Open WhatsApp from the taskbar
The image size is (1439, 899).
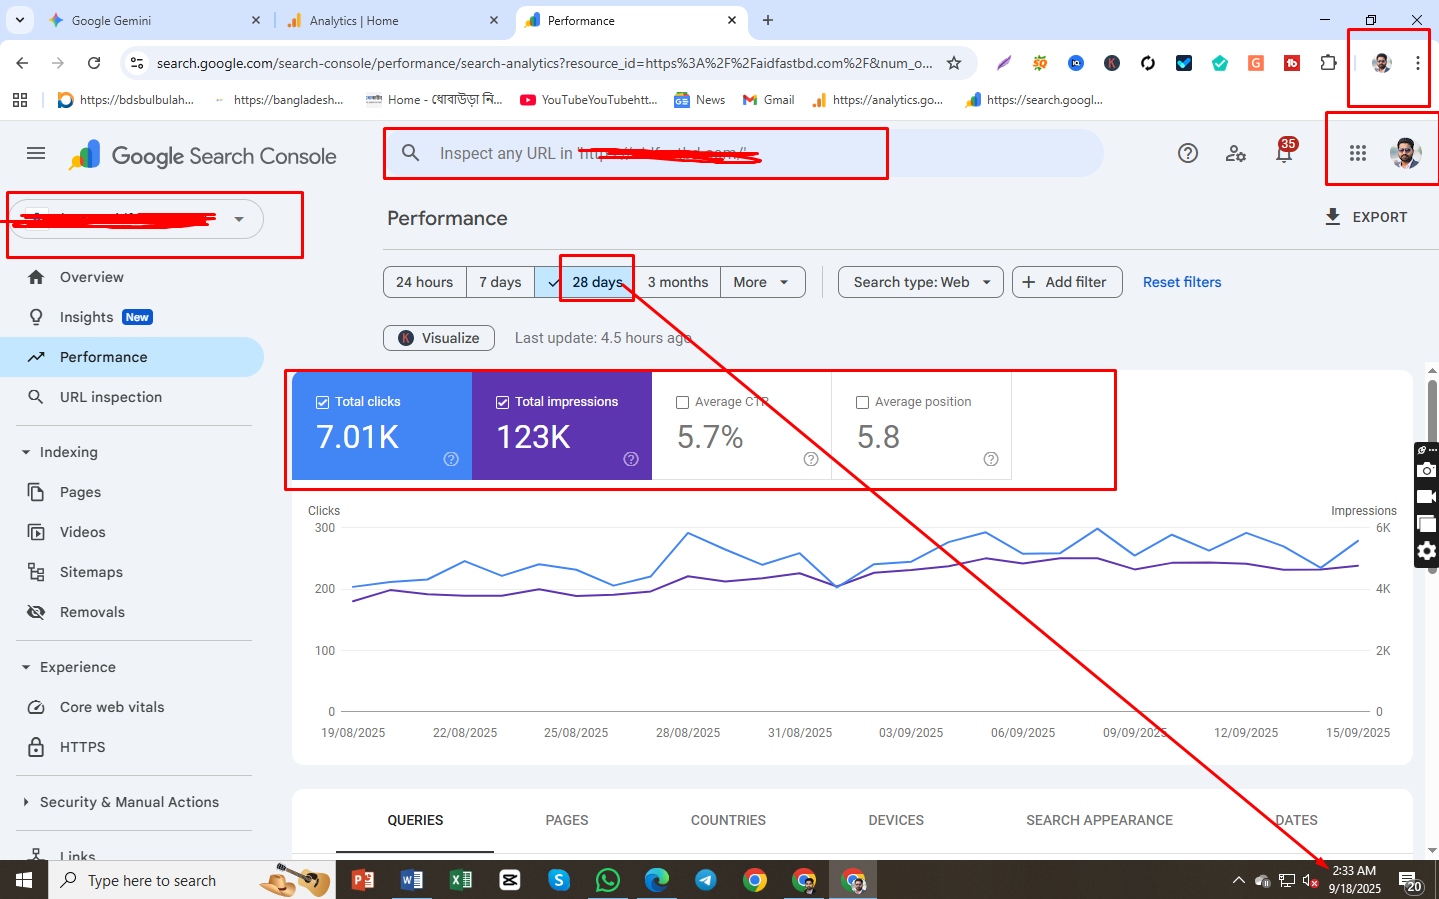[x=607, y=880]
